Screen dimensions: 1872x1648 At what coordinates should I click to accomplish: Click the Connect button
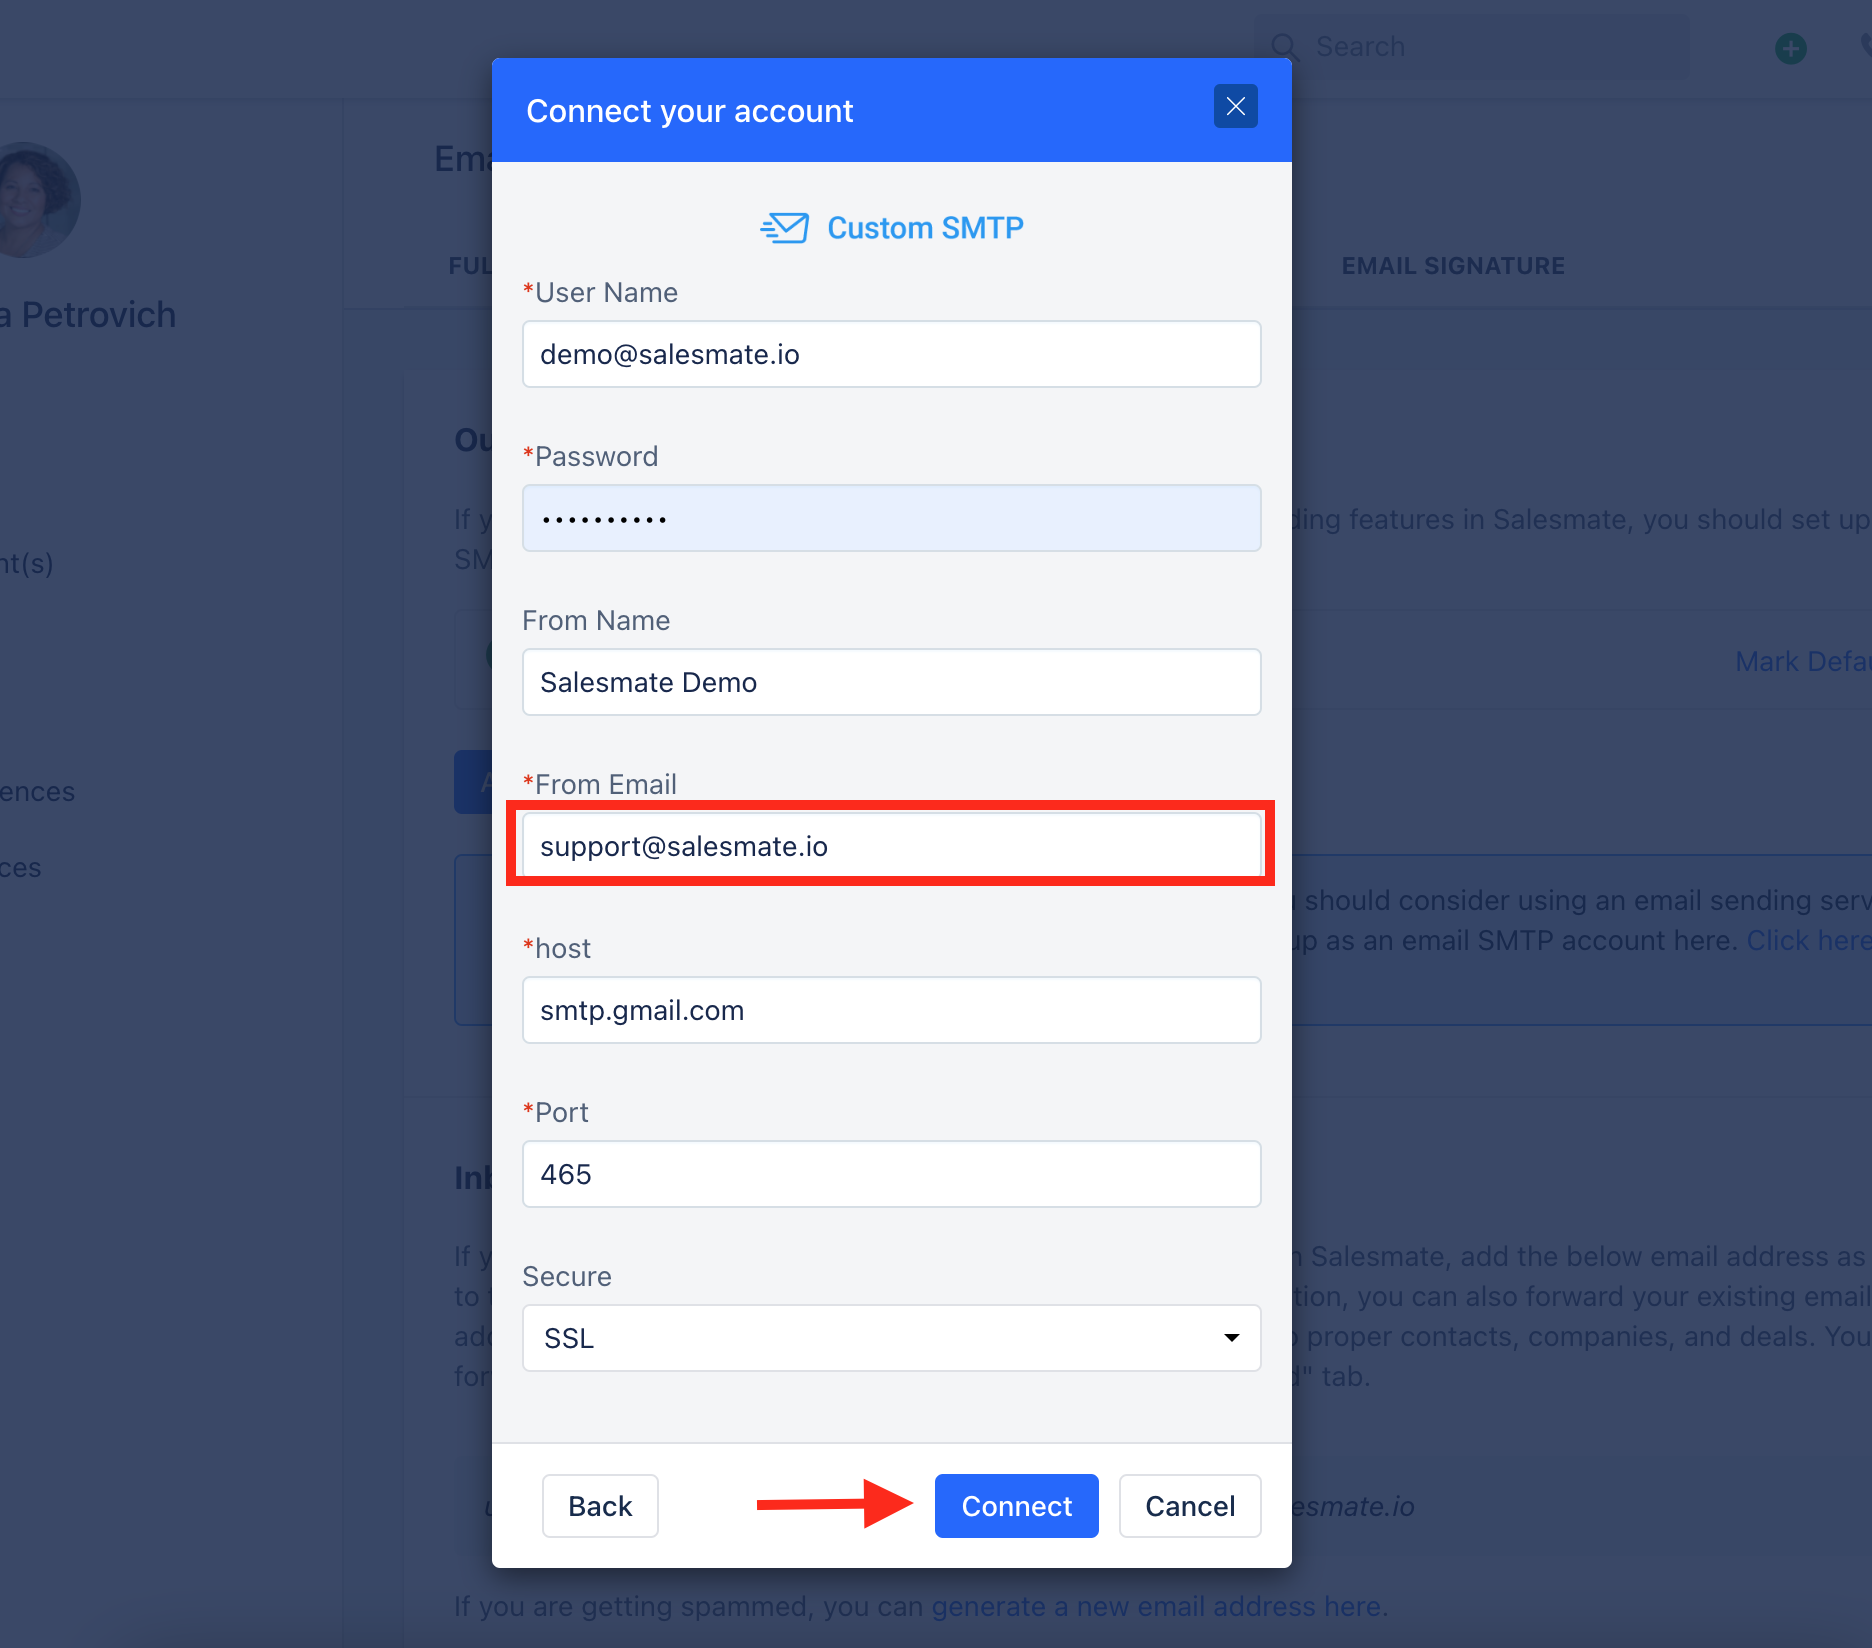(1016, 1506)
